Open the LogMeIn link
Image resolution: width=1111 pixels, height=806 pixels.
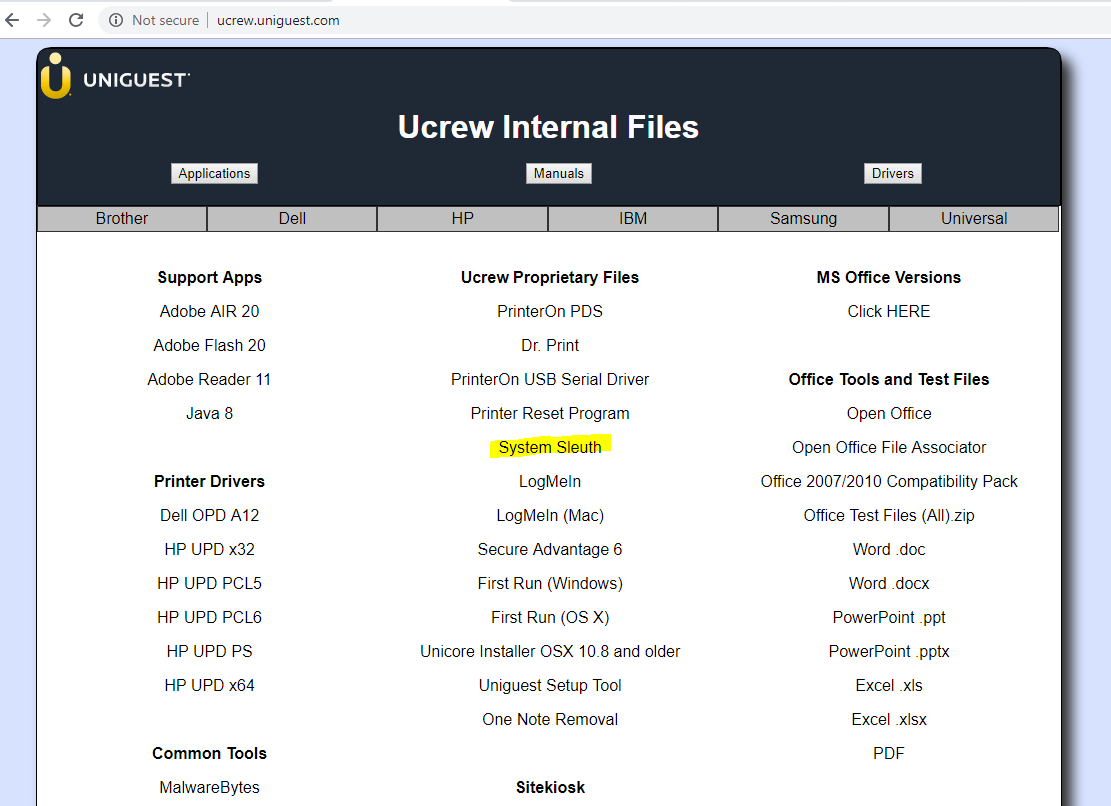click(550, 482)
